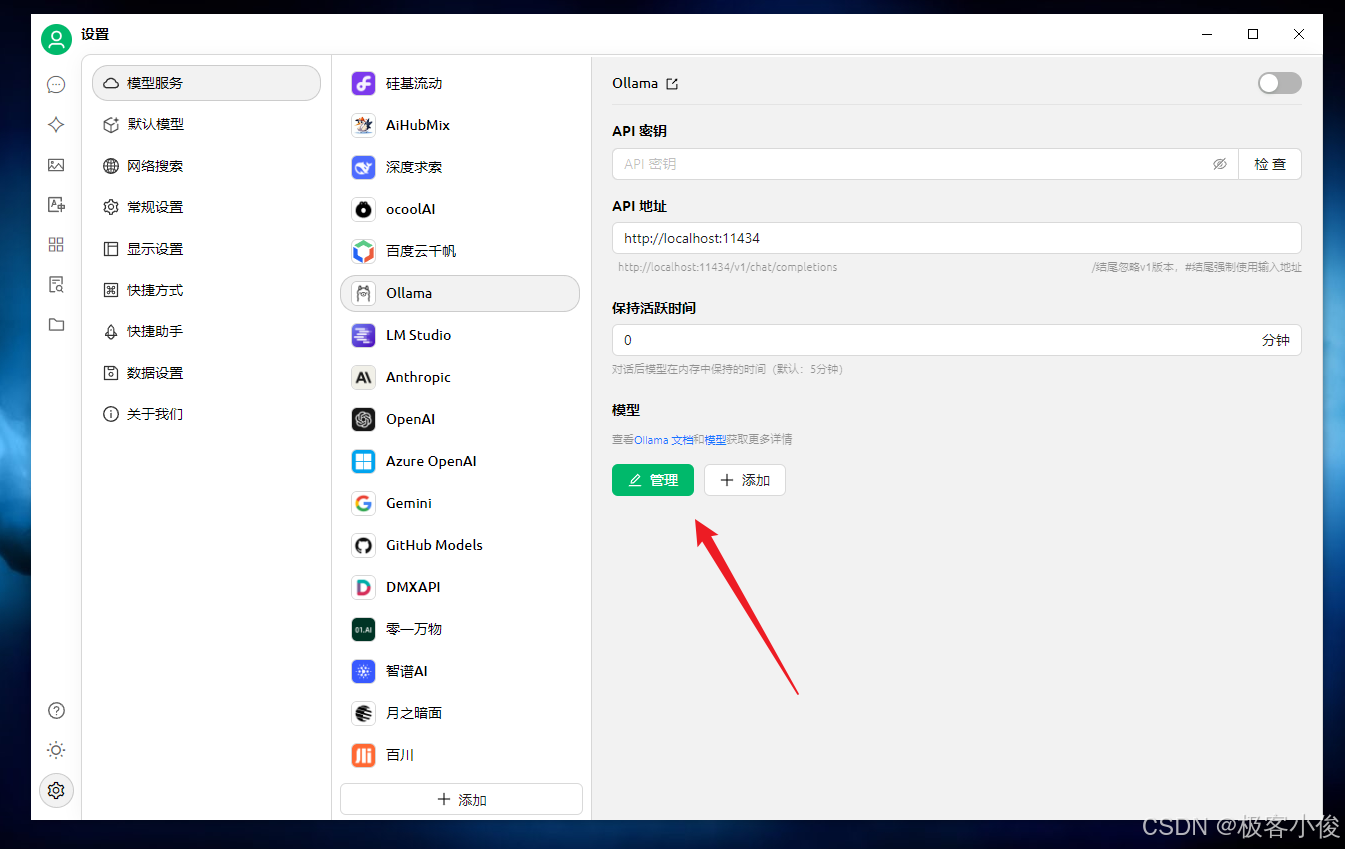Screen dimensions: 1345x849
Task: Open the Ollama 文档 link
Action: (x=663, y=440)
